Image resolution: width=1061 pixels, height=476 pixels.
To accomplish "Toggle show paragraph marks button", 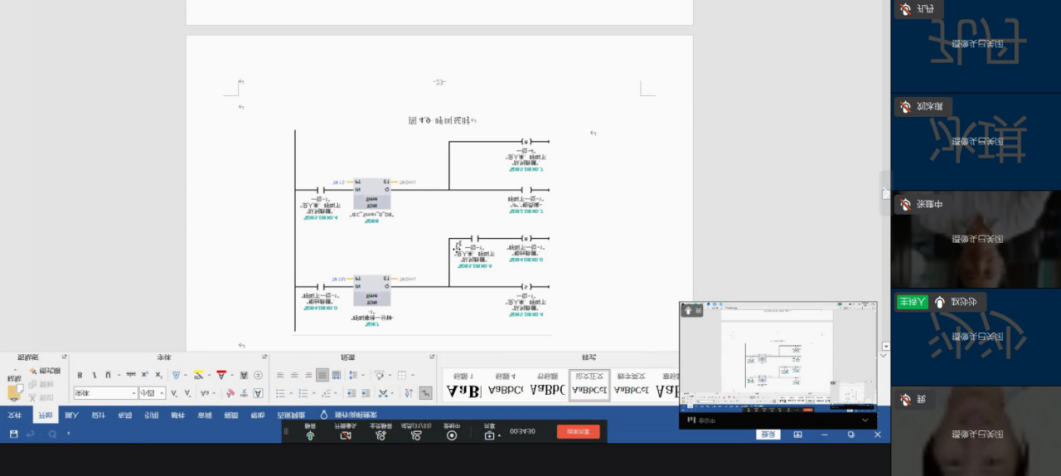I will click(424, 393).
